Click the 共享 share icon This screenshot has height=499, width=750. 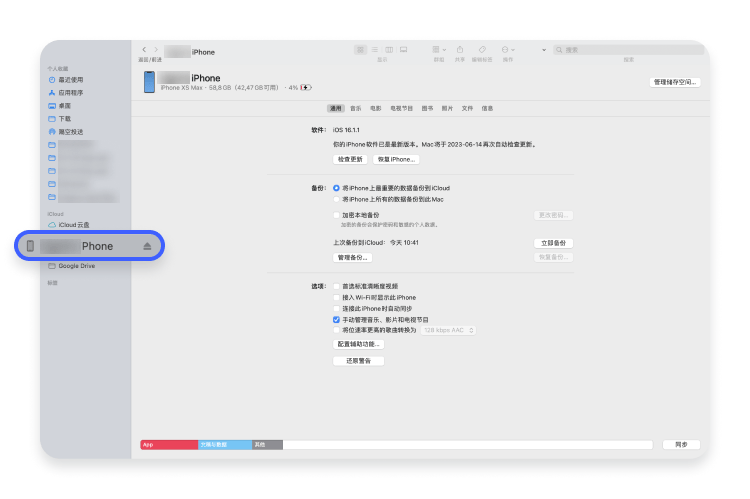coord(460,50)
